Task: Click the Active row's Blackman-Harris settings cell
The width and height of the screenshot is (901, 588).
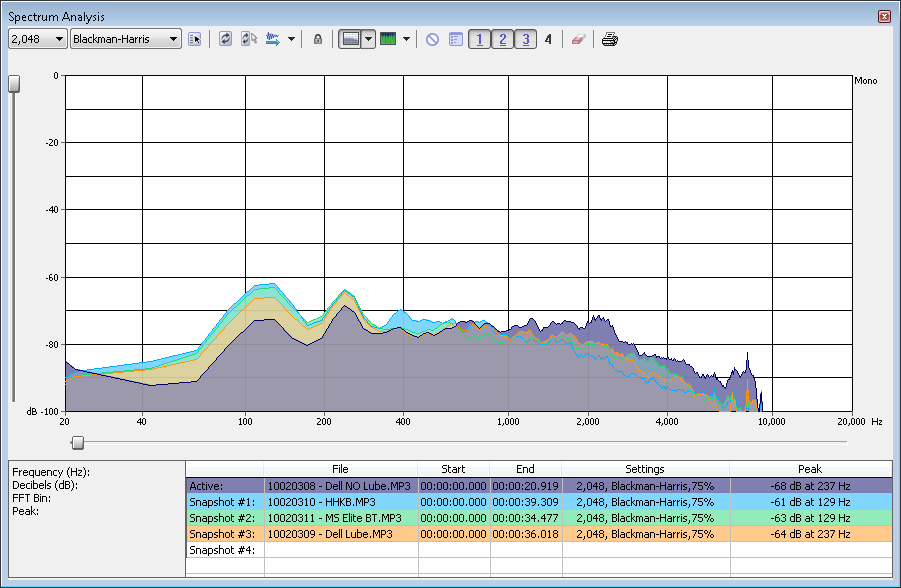Action: [x=645, y=486]
